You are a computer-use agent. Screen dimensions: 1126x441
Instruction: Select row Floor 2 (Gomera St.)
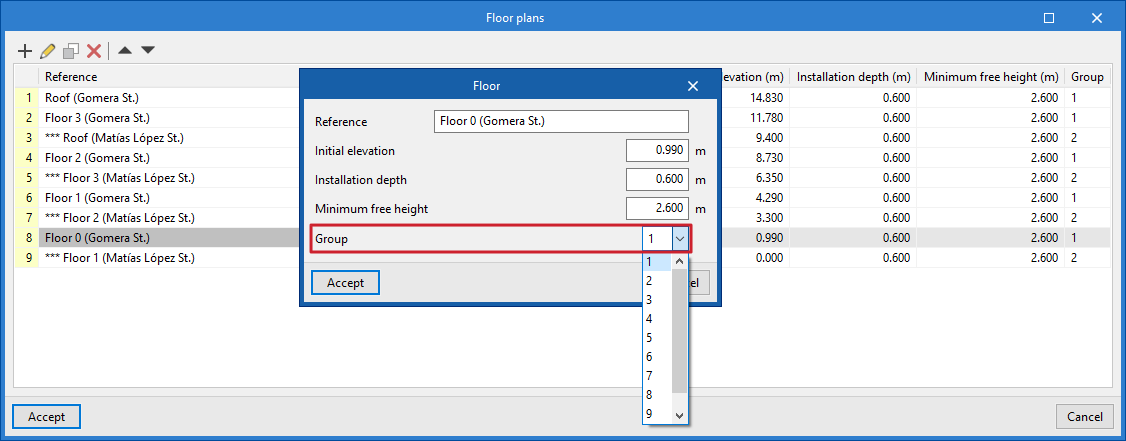(x=97, y=158)
